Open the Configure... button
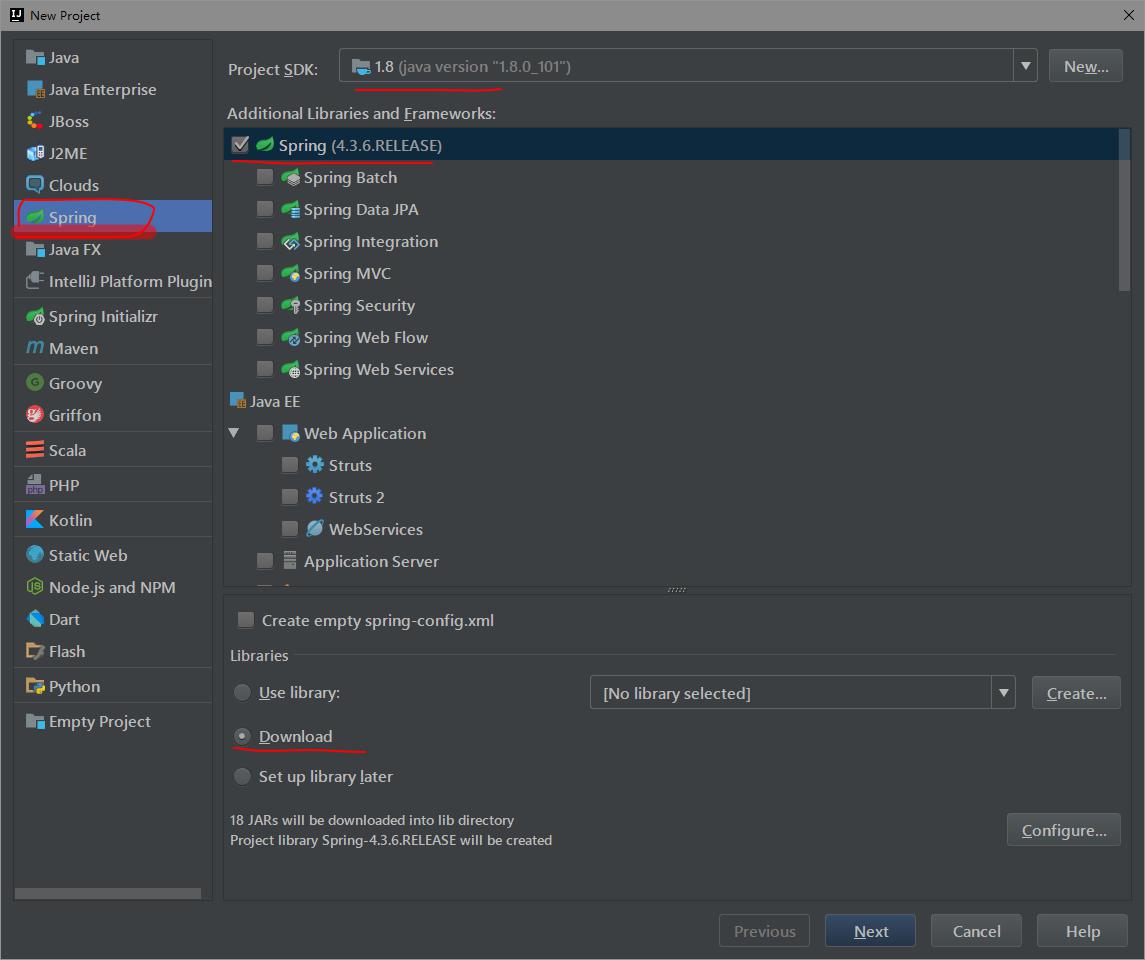This screenshot has height=960, width=1145. (x=1063, y=829)
